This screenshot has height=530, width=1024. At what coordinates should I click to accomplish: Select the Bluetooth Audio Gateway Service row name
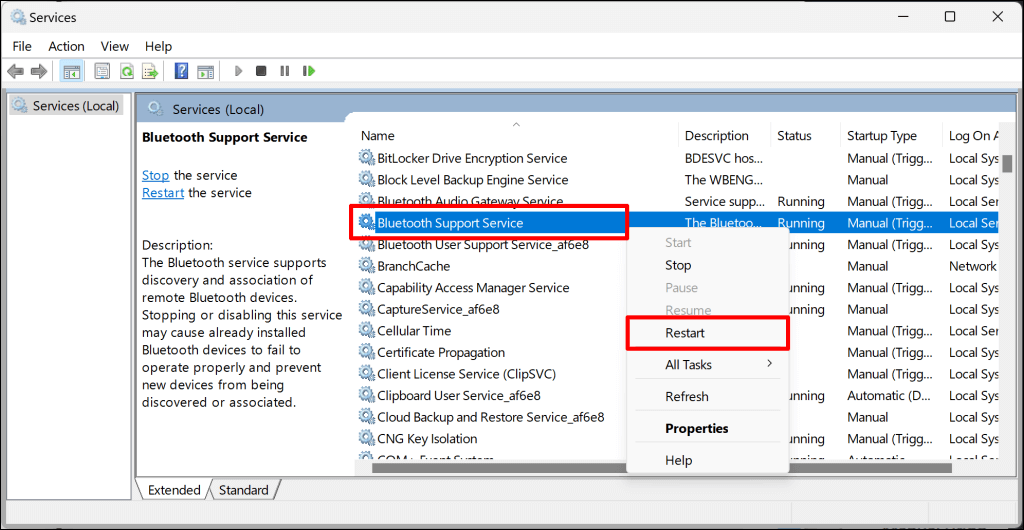click(470, 201)
